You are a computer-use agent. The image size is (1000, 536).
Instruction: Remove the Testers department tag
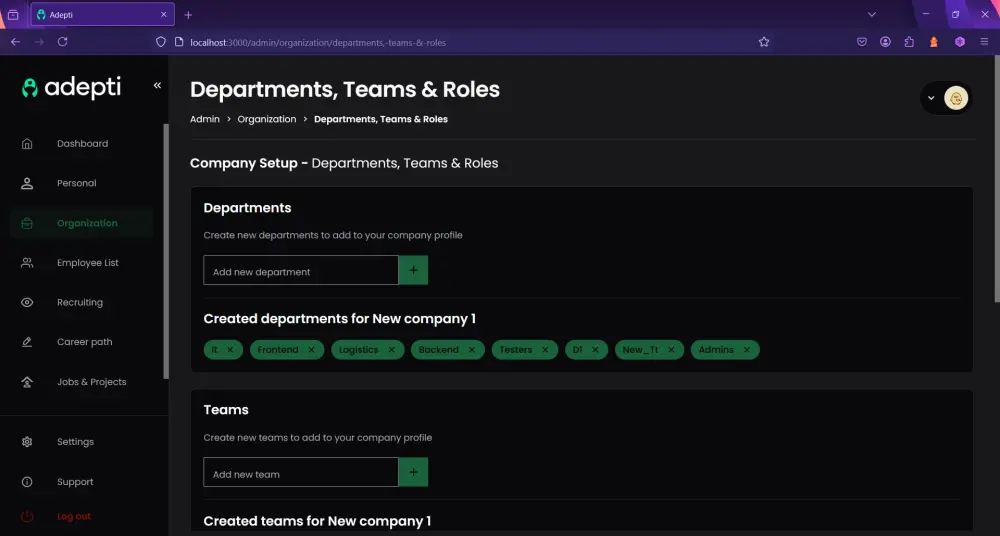point(545,350)
